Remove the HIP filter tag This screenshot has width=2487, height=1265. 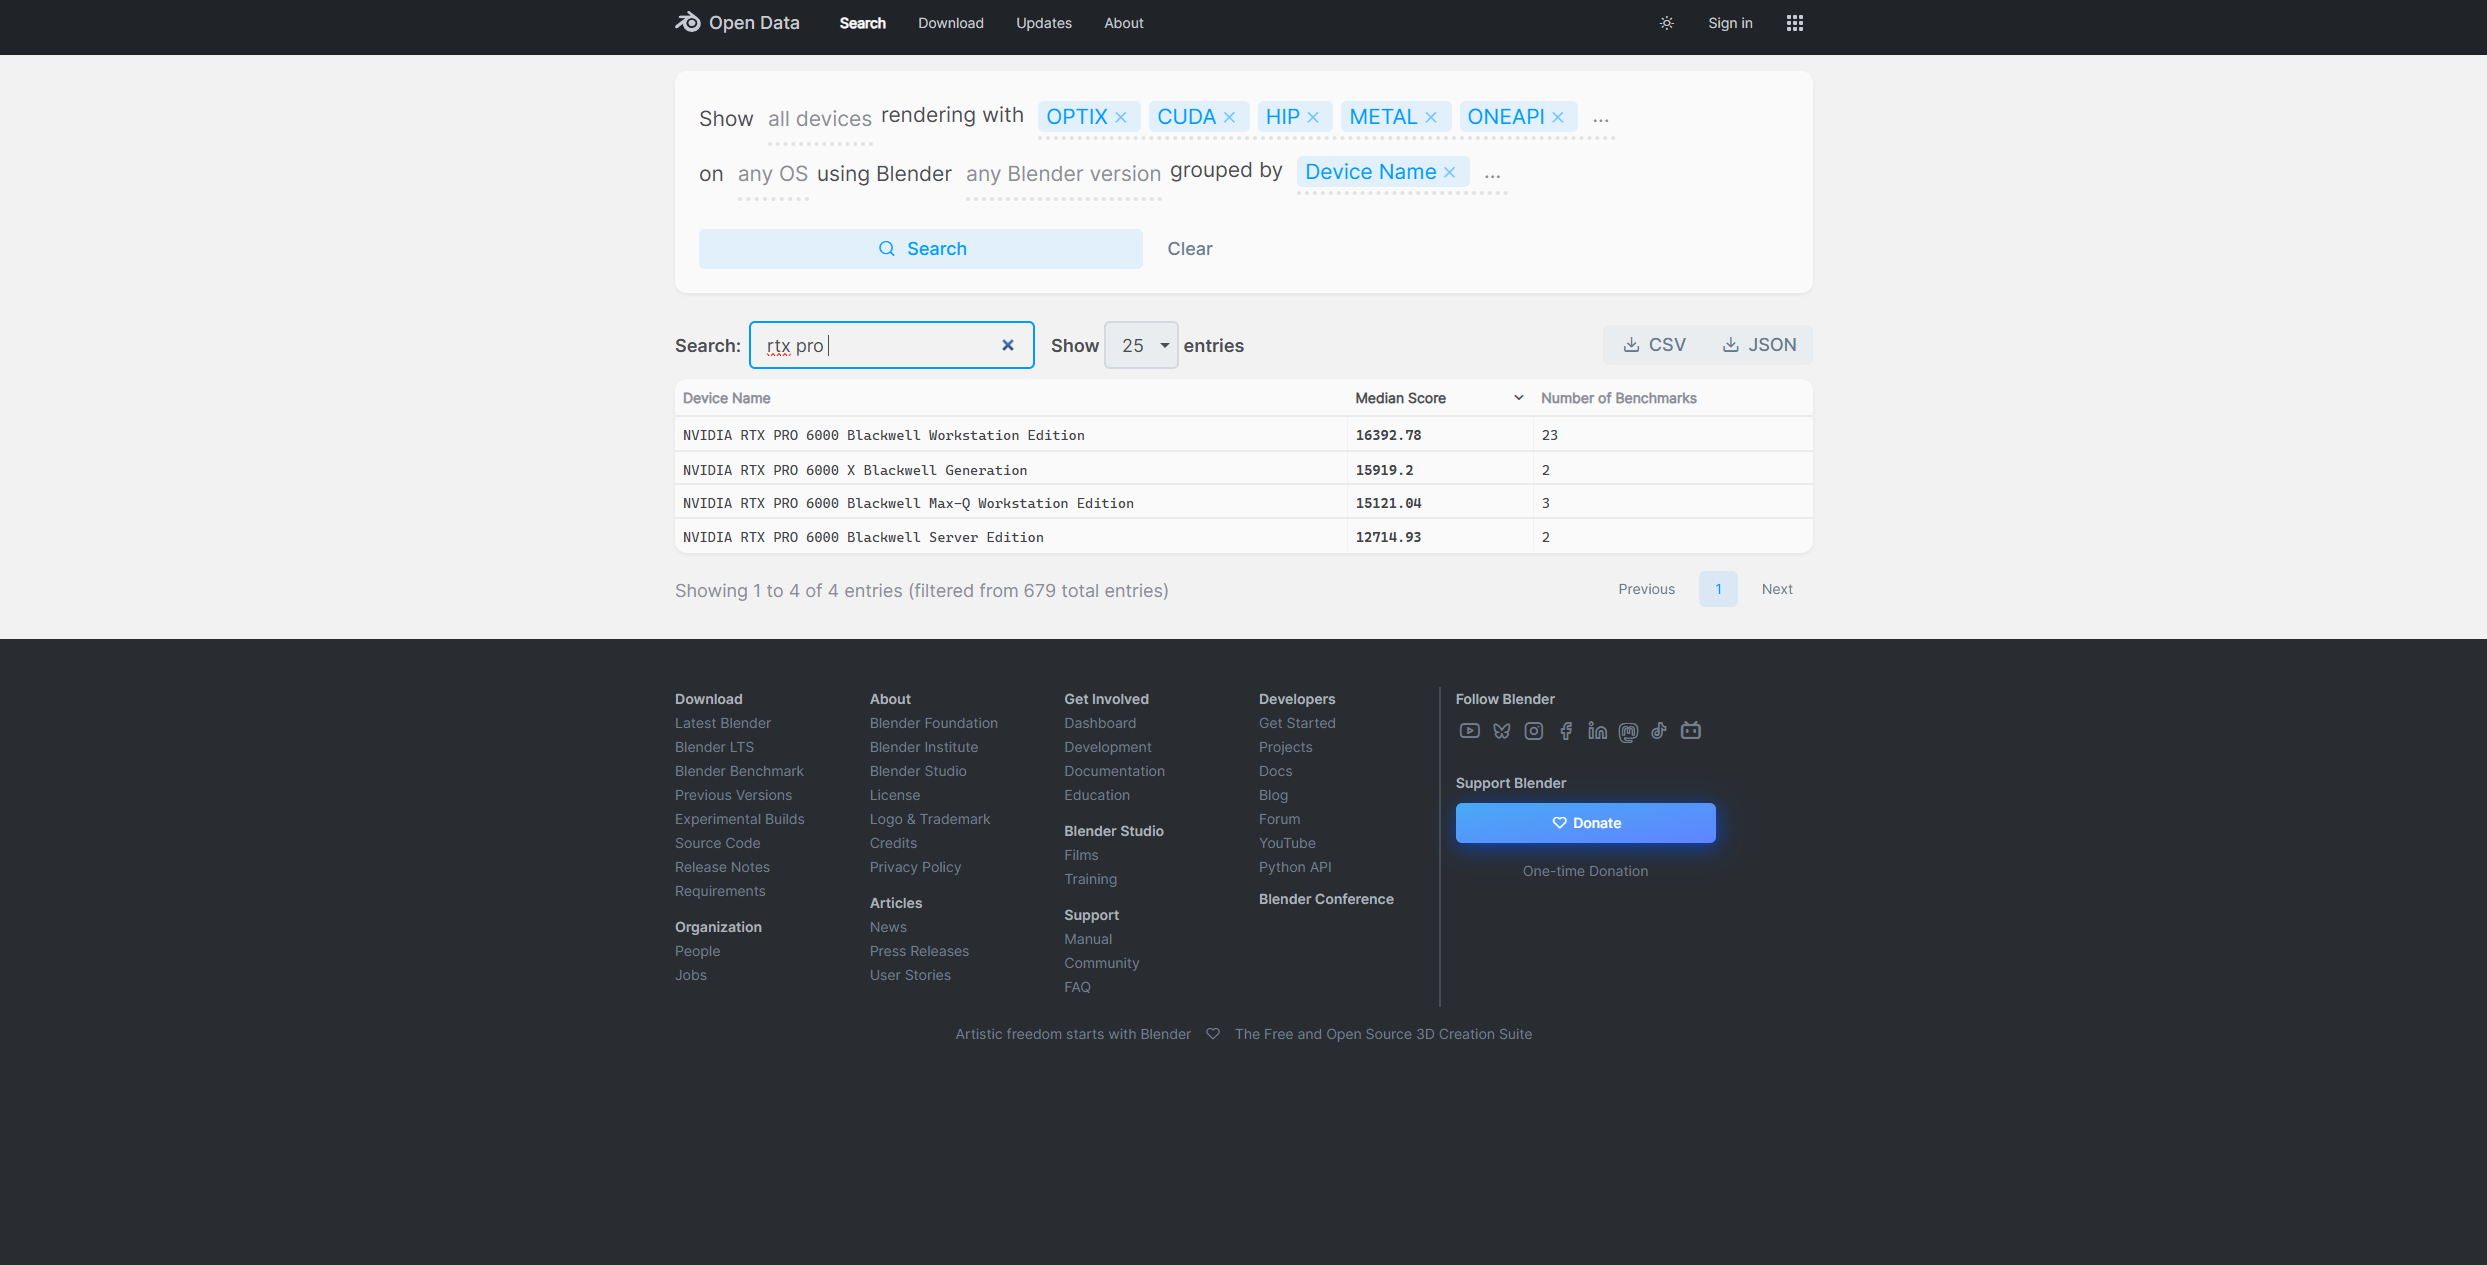tap(1313, 118)
